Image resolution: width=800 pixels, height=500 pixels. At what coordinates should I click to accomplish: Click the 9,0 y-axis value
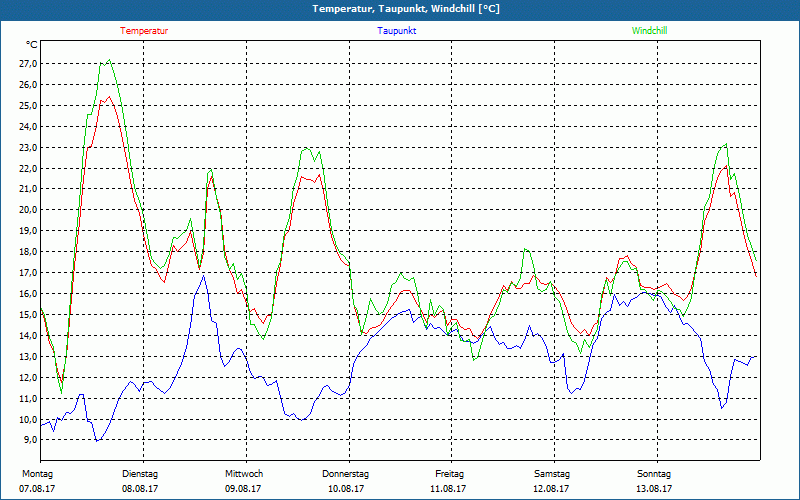(x=30, y=439)
